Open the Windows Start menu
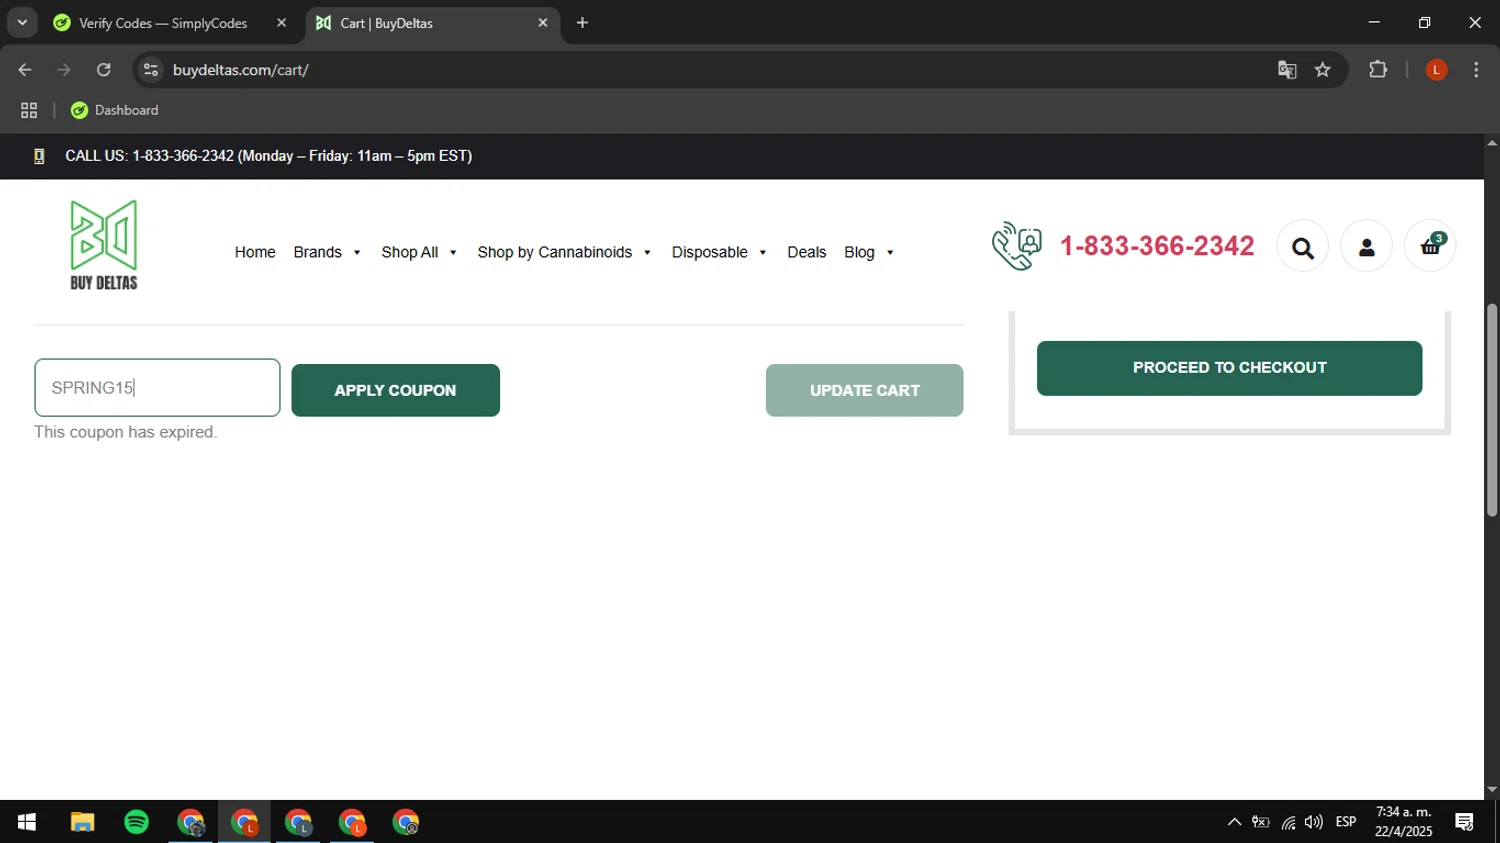Viewport: 1500px width, 843px height. pyautogui.click(x=27, y=822)
